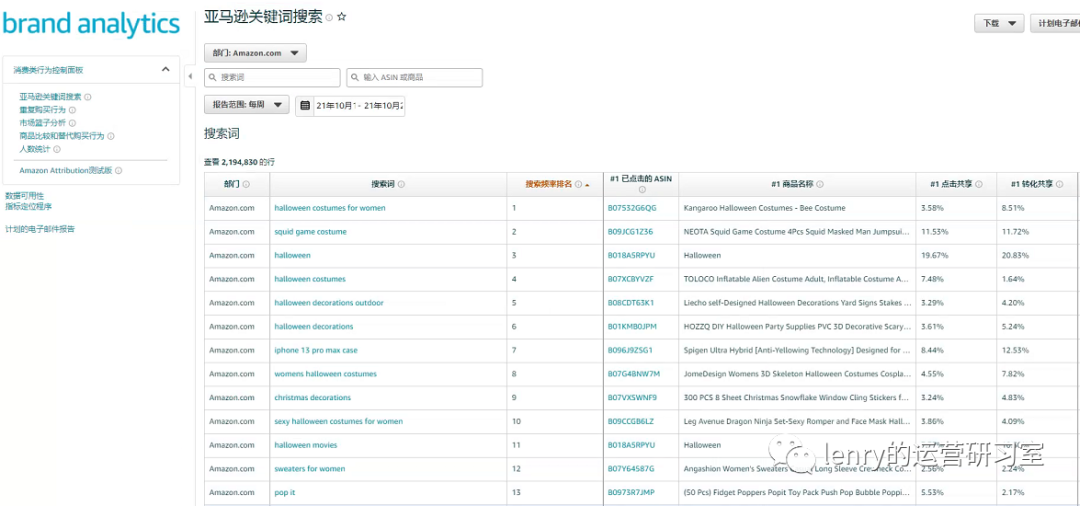Click the 计划的电子邮件报告 sidebar link
Screen dimensions: 1080x506
click(x=40, y=229)
